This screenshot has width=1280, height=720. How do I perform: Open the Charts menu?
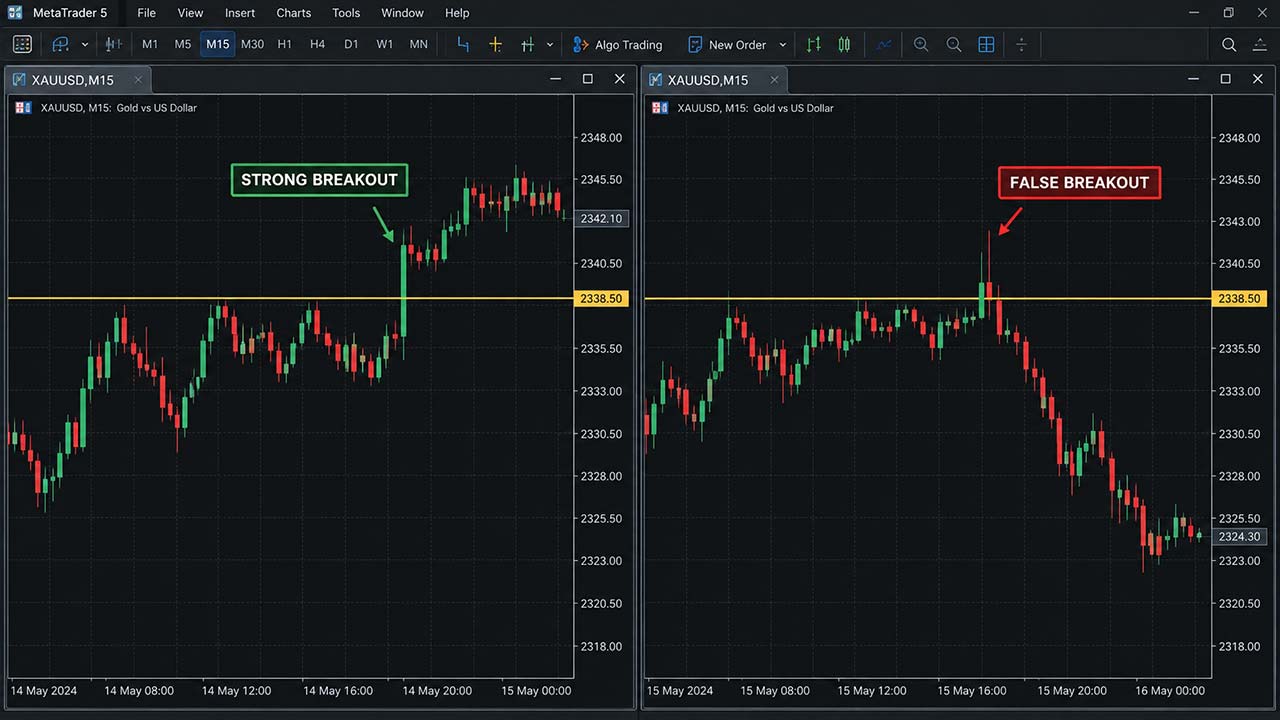coord(294,13)
